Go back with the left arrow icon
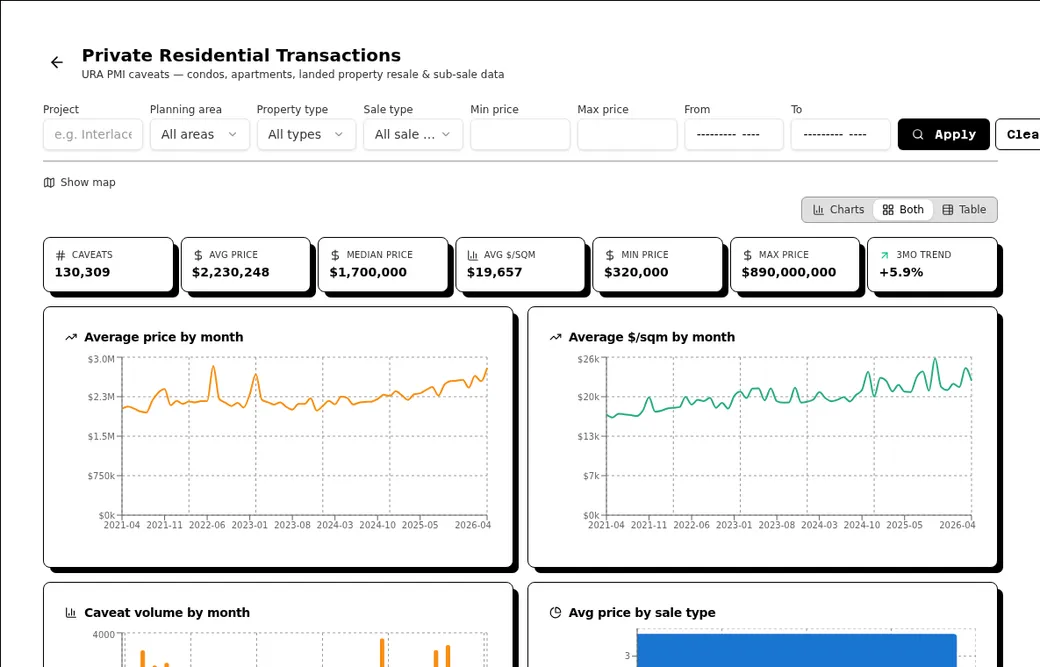Screen dimensions: 1040x667 (x=57, y=62)
